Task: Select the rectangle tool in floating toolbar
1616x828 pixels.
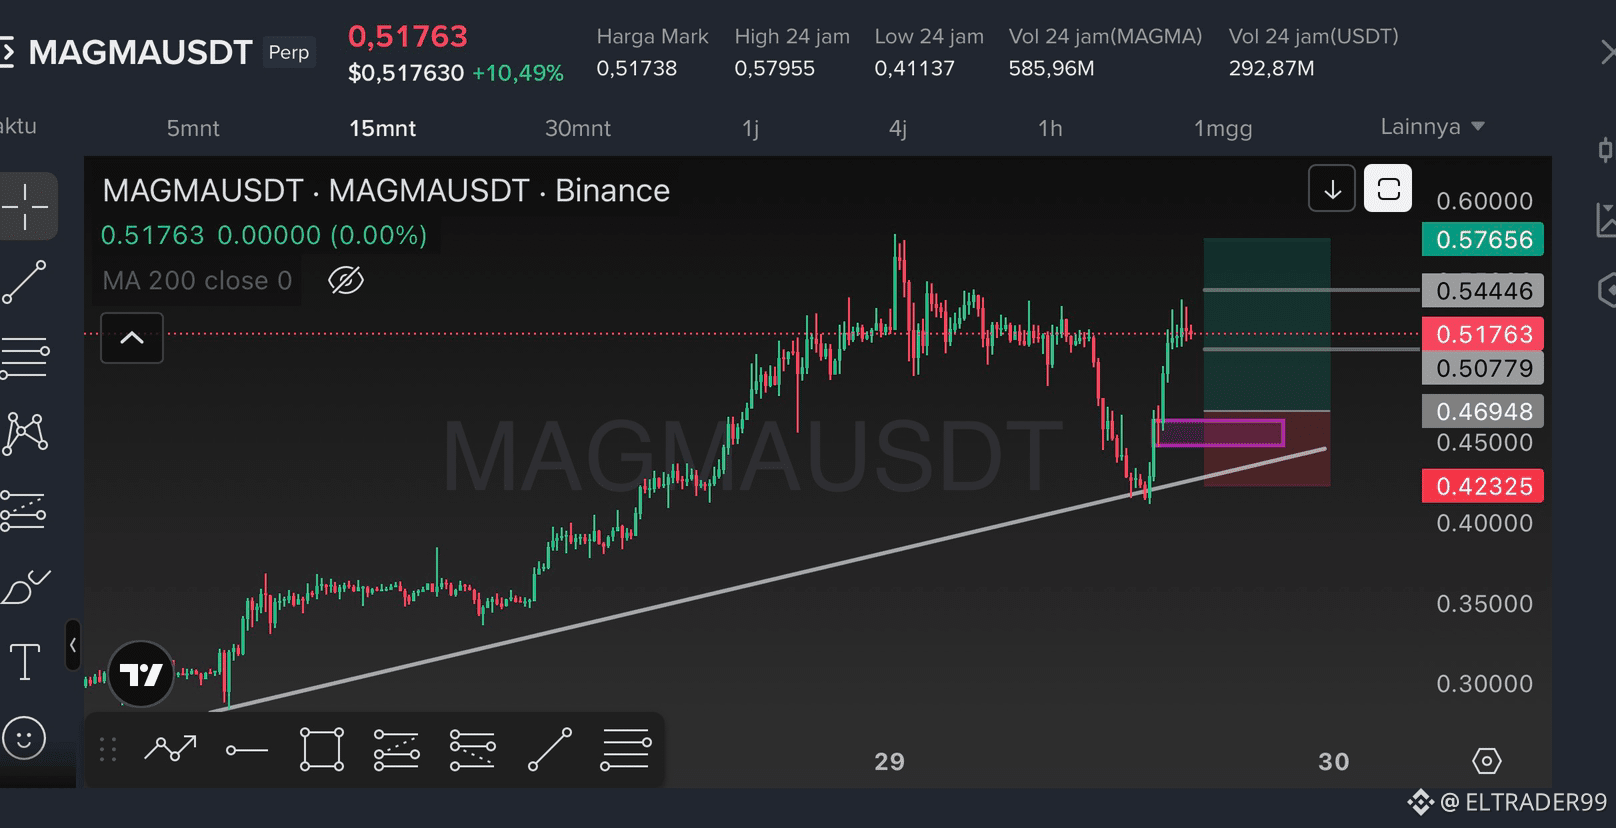Action: click(322, 749)
